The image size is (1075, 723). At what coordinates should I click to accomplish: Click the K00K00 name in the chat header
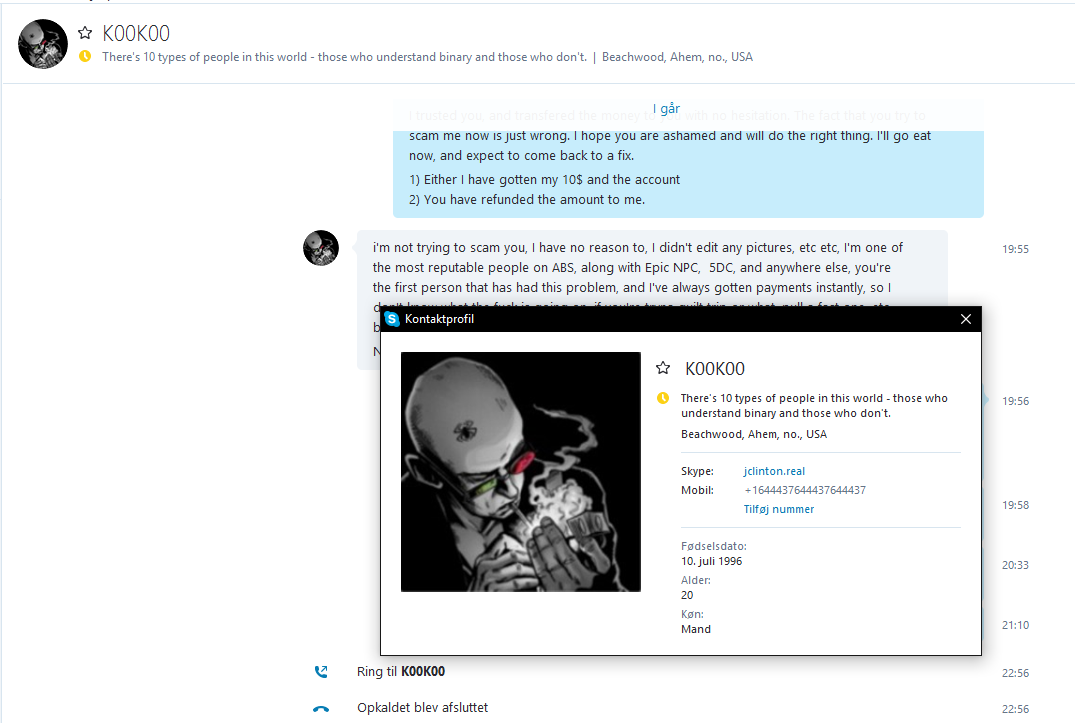[x=136, y=33]
